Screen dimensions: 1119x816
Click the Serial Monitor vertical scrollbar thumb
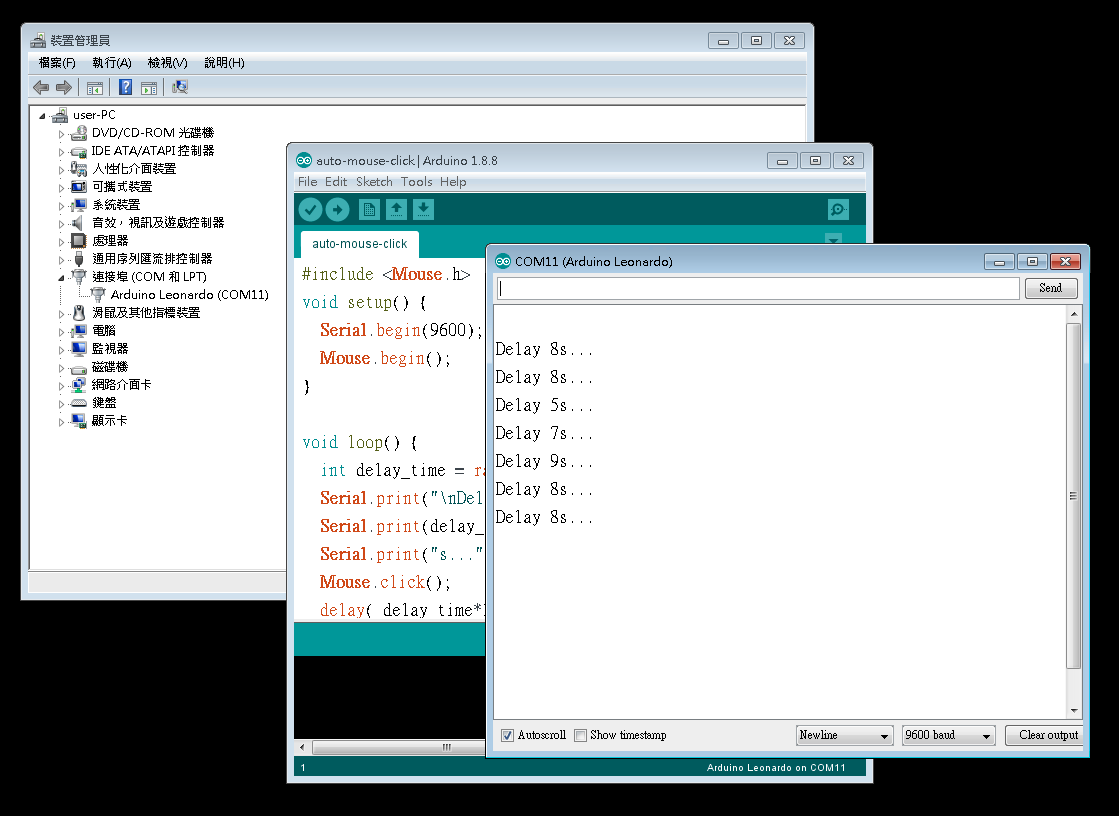1073,495
